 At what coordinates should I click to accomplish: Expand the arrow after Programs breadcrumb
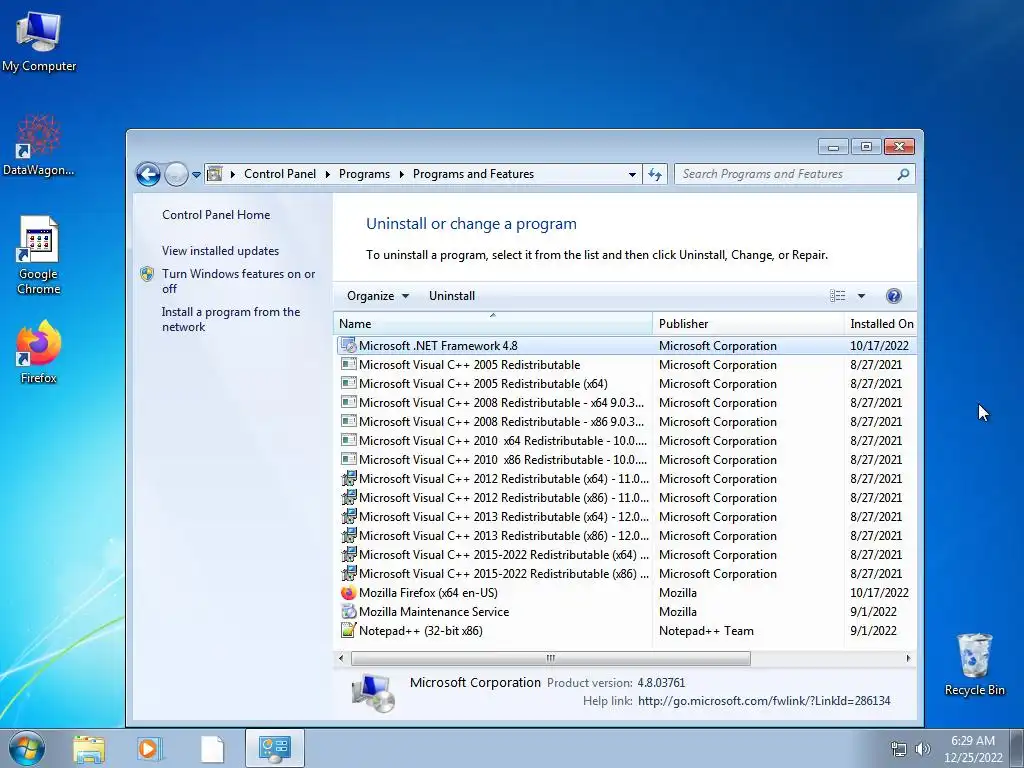[401, 174]
